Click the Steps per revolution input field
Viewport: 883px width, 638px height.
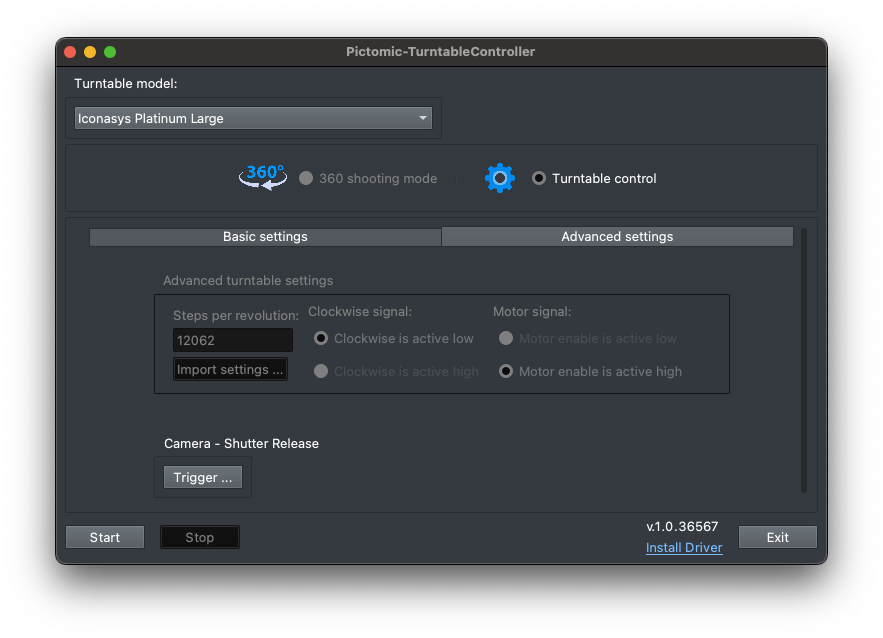(233, 340)
